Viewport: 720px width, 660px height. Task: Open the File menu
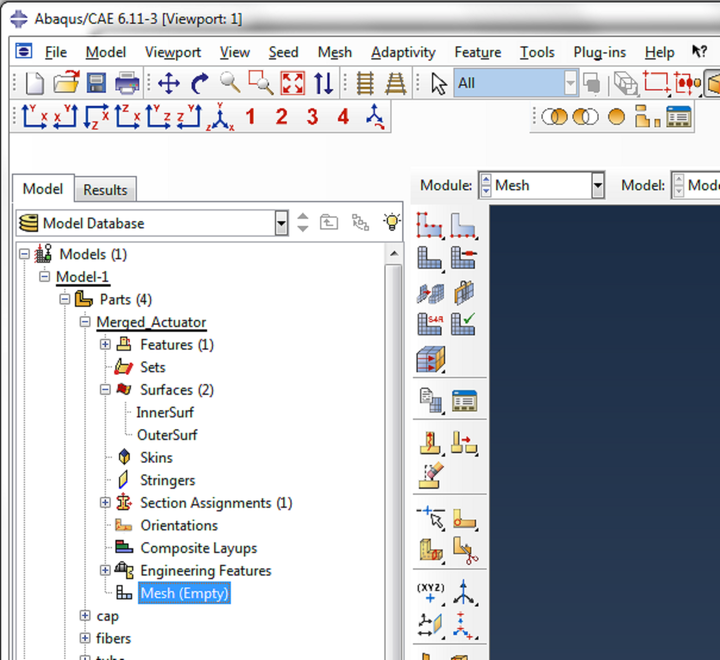tap(56, 52)
